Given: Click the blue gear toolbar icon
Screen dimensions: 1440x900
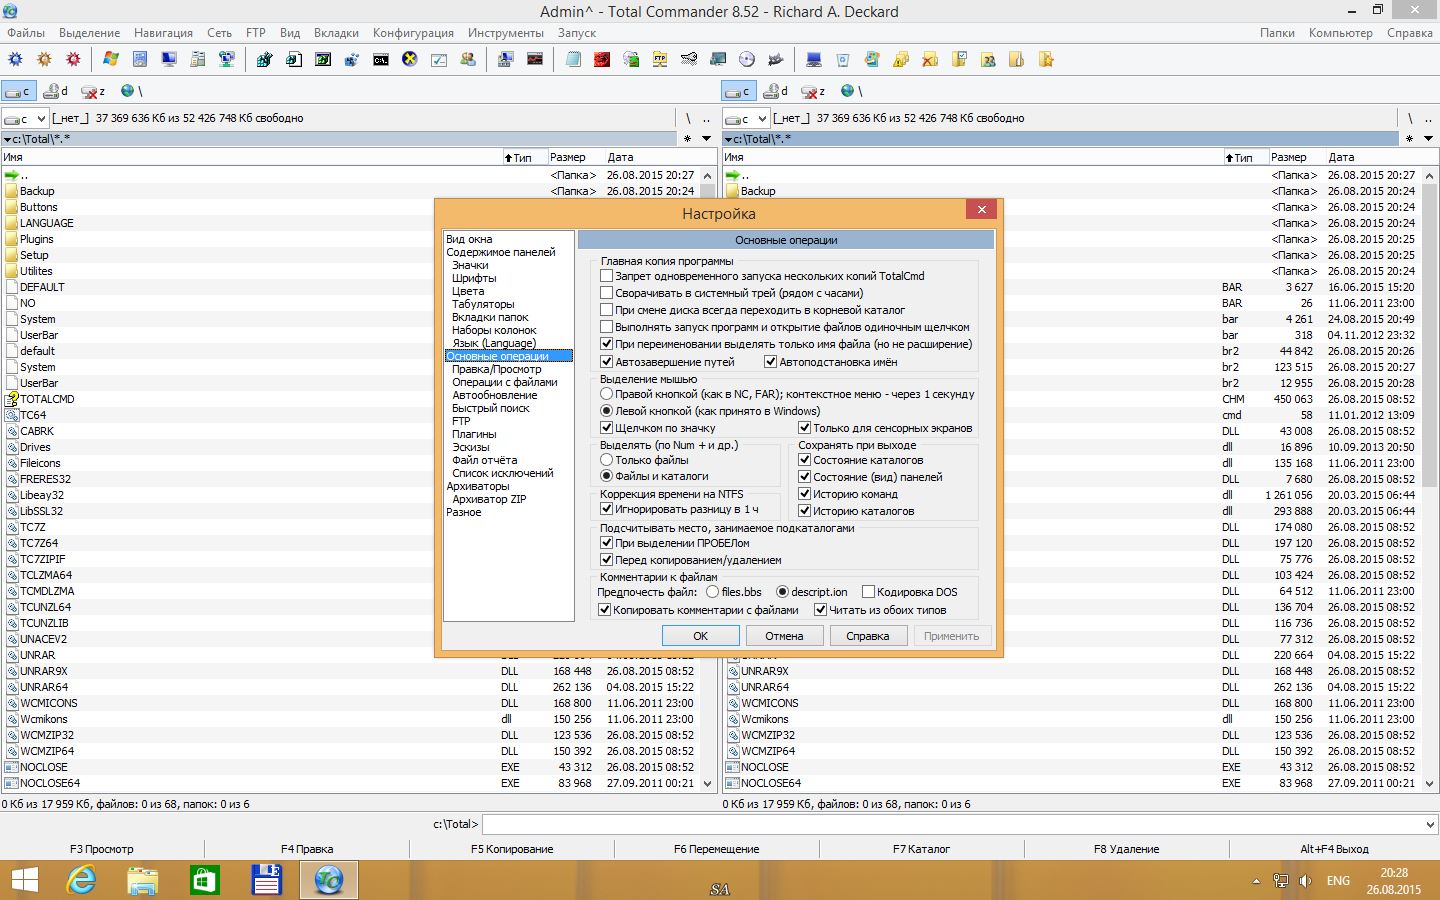Looking at the screenshot, I should [x=15, y=60].
